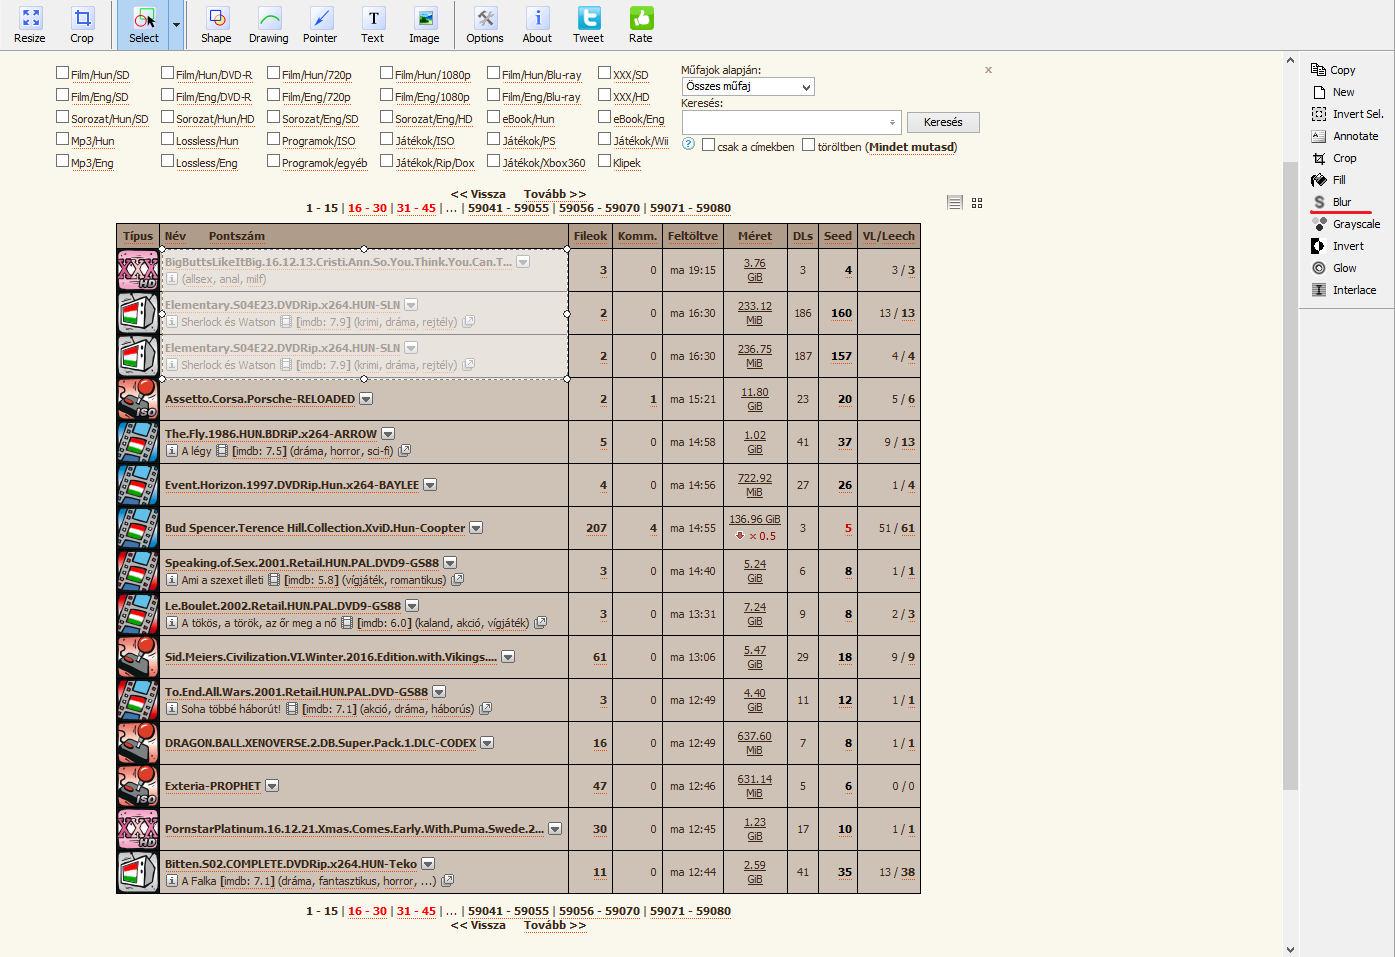Select Annotate in side panel
Screen dimensions: 1395x957
pyautogui.click(x=1345, y=136)
